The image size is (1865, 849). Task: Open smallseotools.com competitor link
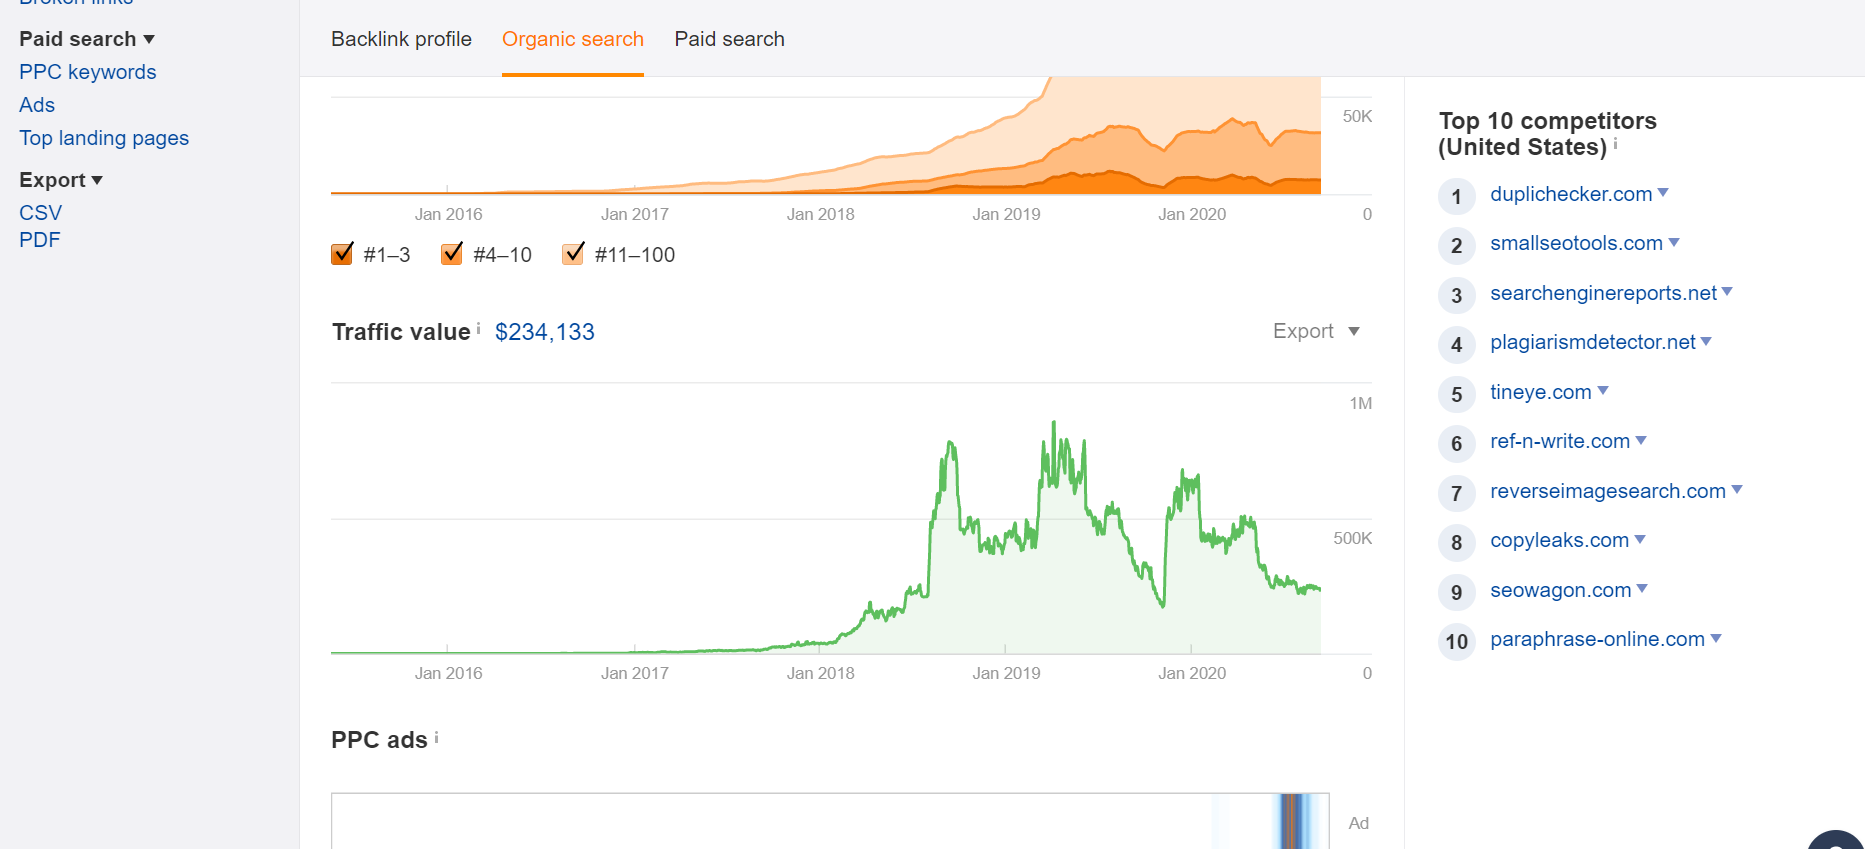coord(1576,243)
